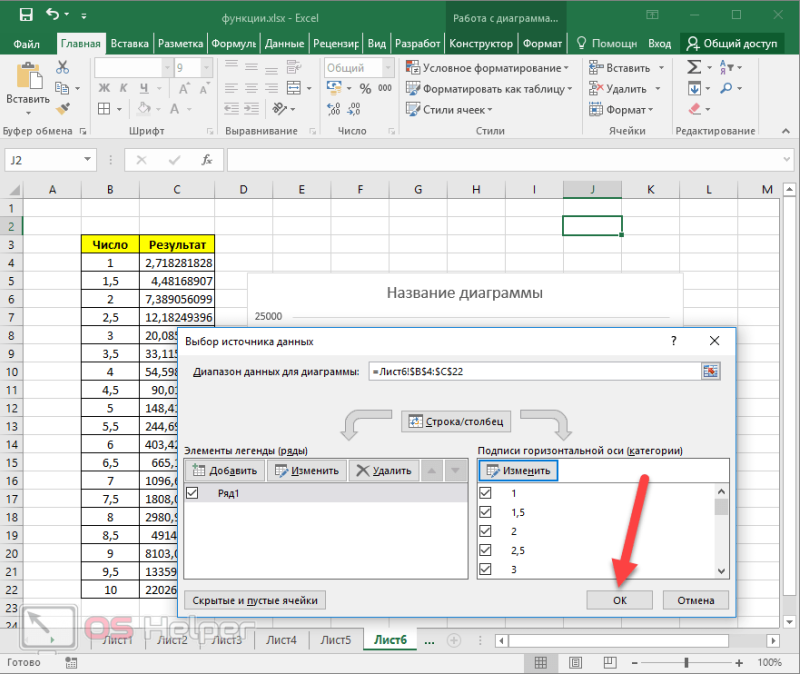800x674 pixels.
Task: Click the data range input field
Action: (535, 371)
